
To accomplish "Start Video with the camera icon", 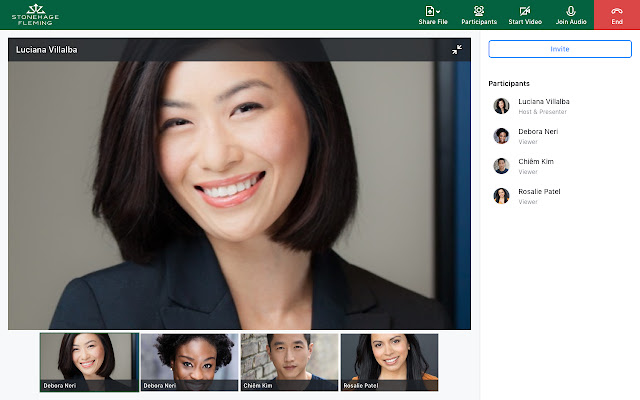I will (525, 15).
